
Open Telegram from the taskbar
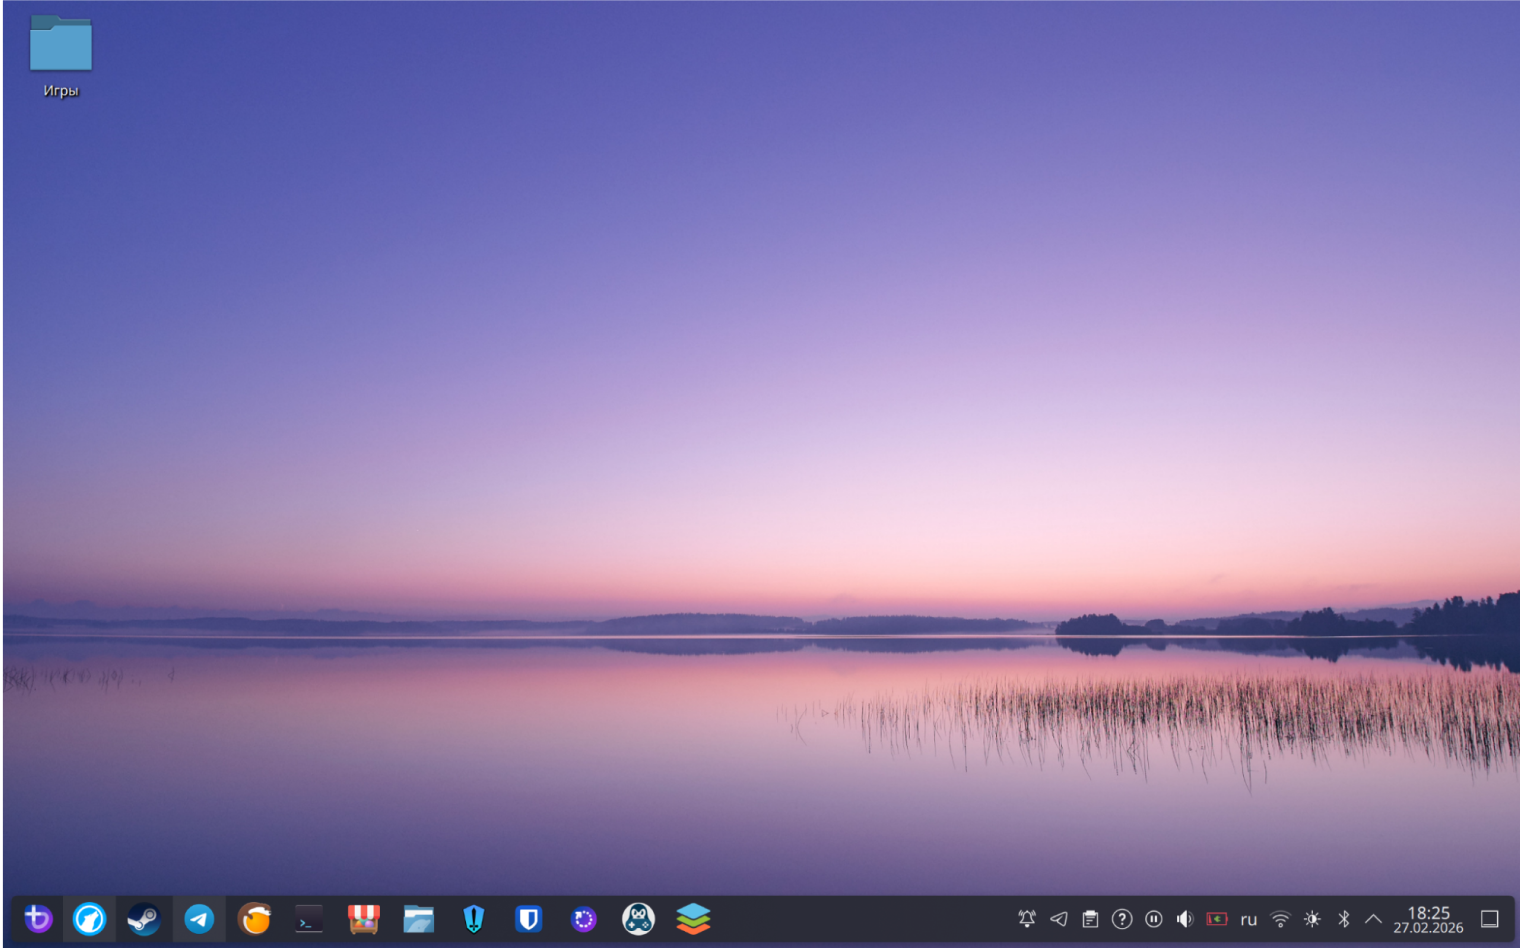click(199, 918)
